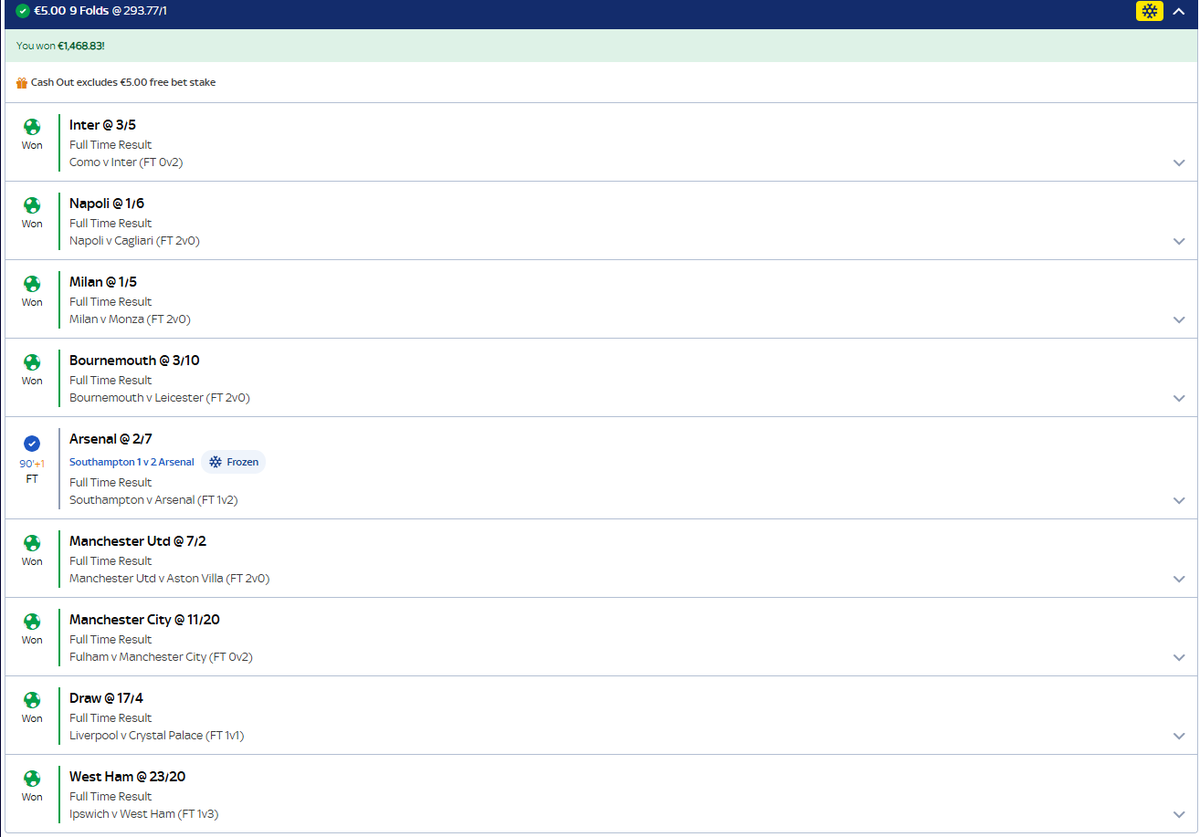
Task: Expand the Napoli v Cagliari selection details
Action: (x=1179, y=241)
